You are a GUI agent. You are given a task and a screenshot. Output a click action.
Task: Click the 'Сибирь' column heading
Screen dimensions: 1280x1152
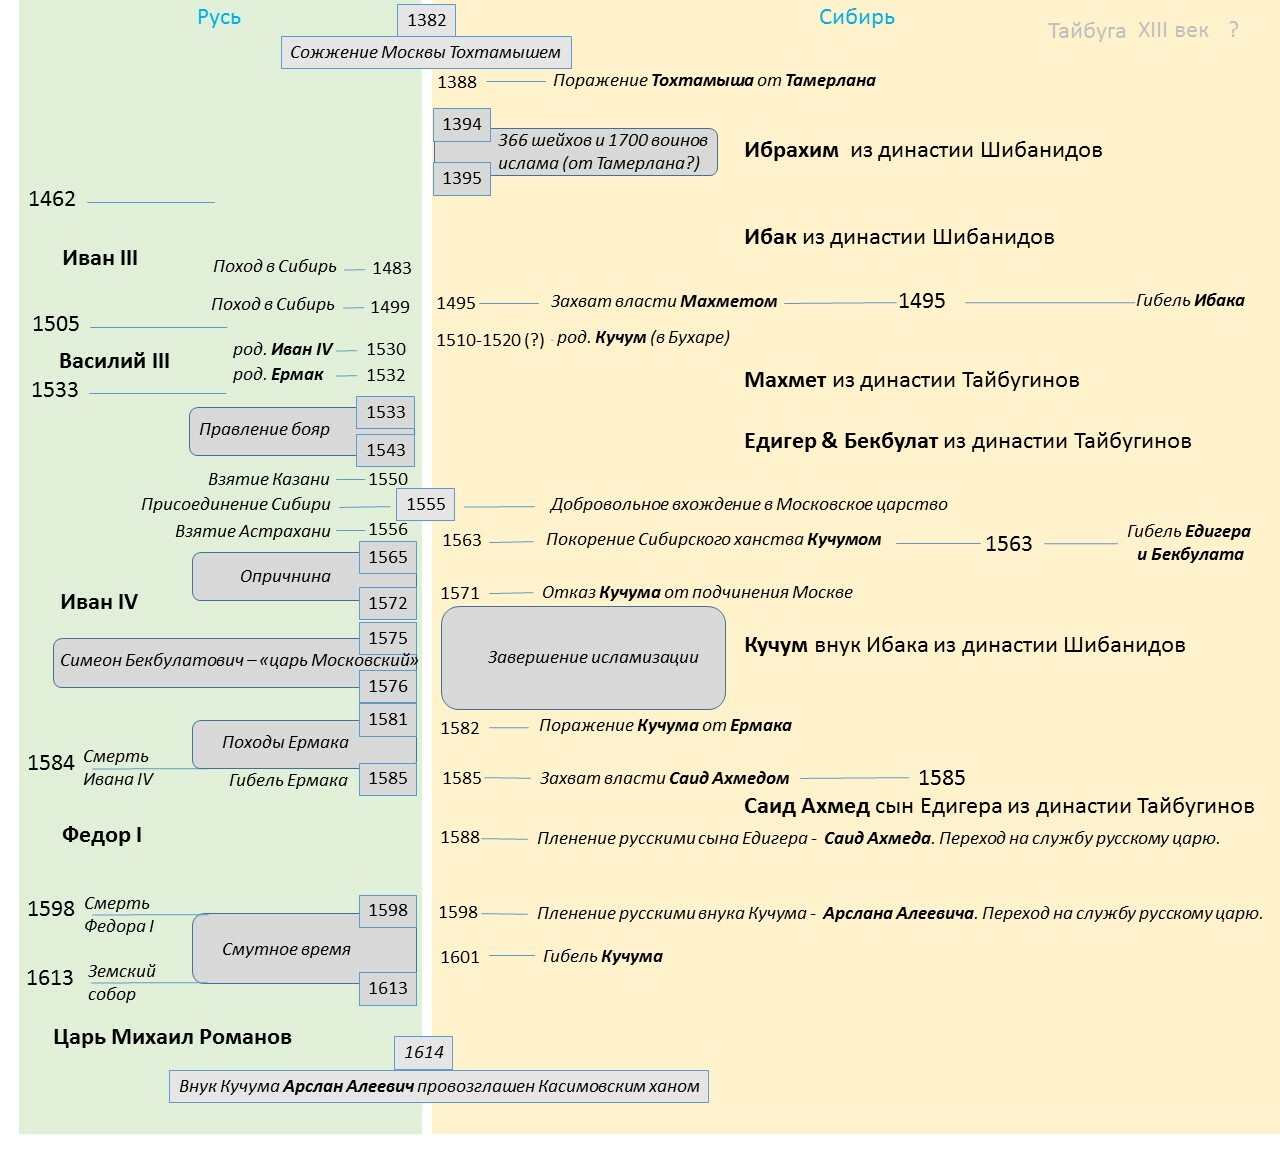857,17
